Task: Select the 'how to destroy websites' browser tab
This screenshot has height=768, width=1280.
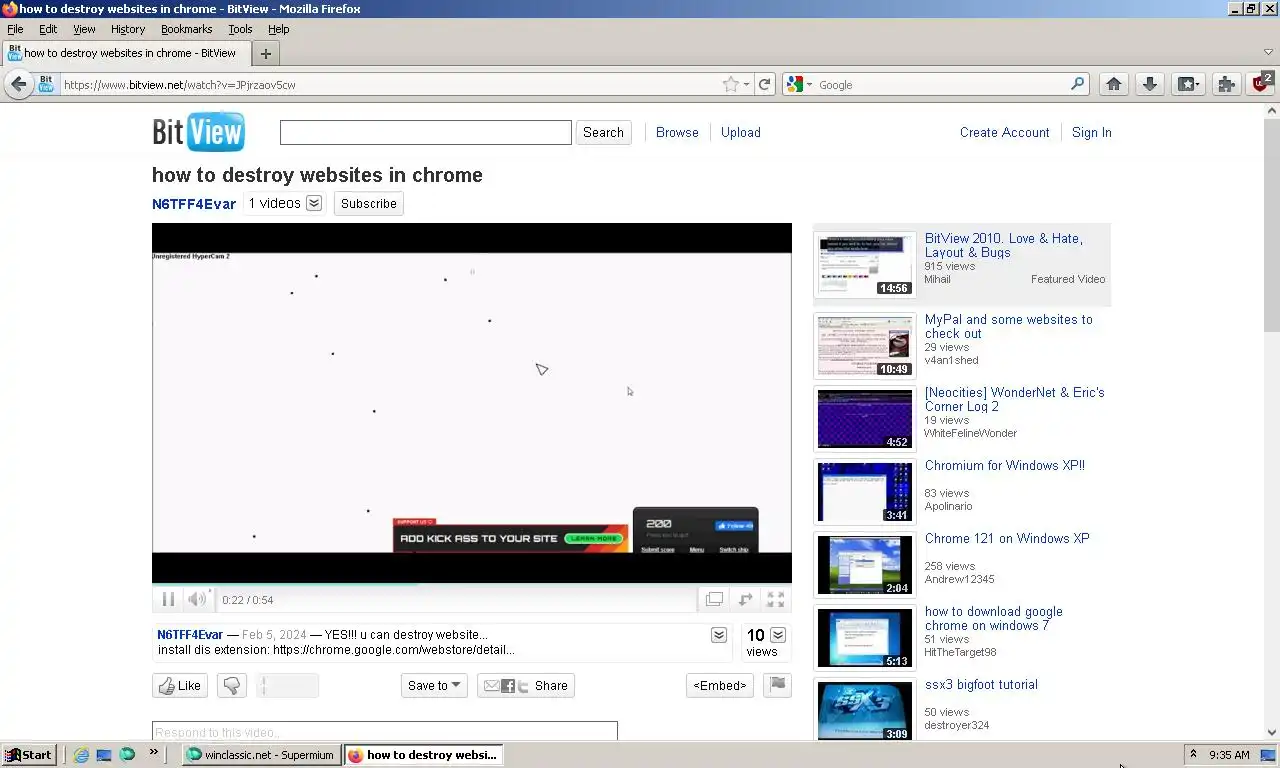Action: [x=125, y=53]
